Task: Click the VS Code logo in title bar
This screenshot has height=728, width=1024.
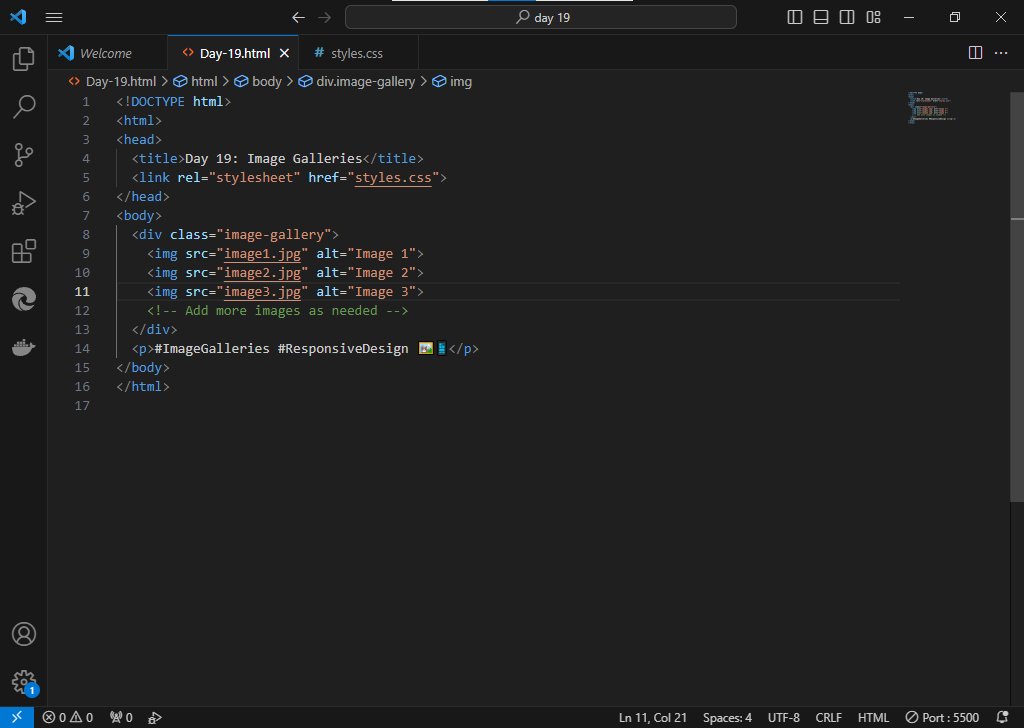Action: (x=18, y=17)
